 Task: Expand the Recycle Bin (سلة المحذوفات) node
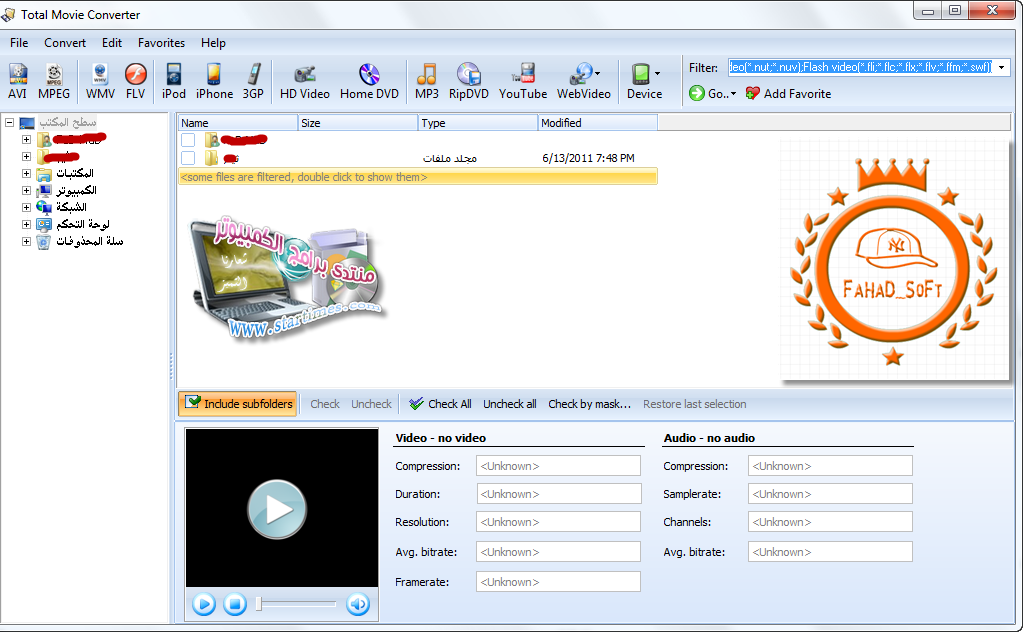pyautogui.click(x=26, y=241)
